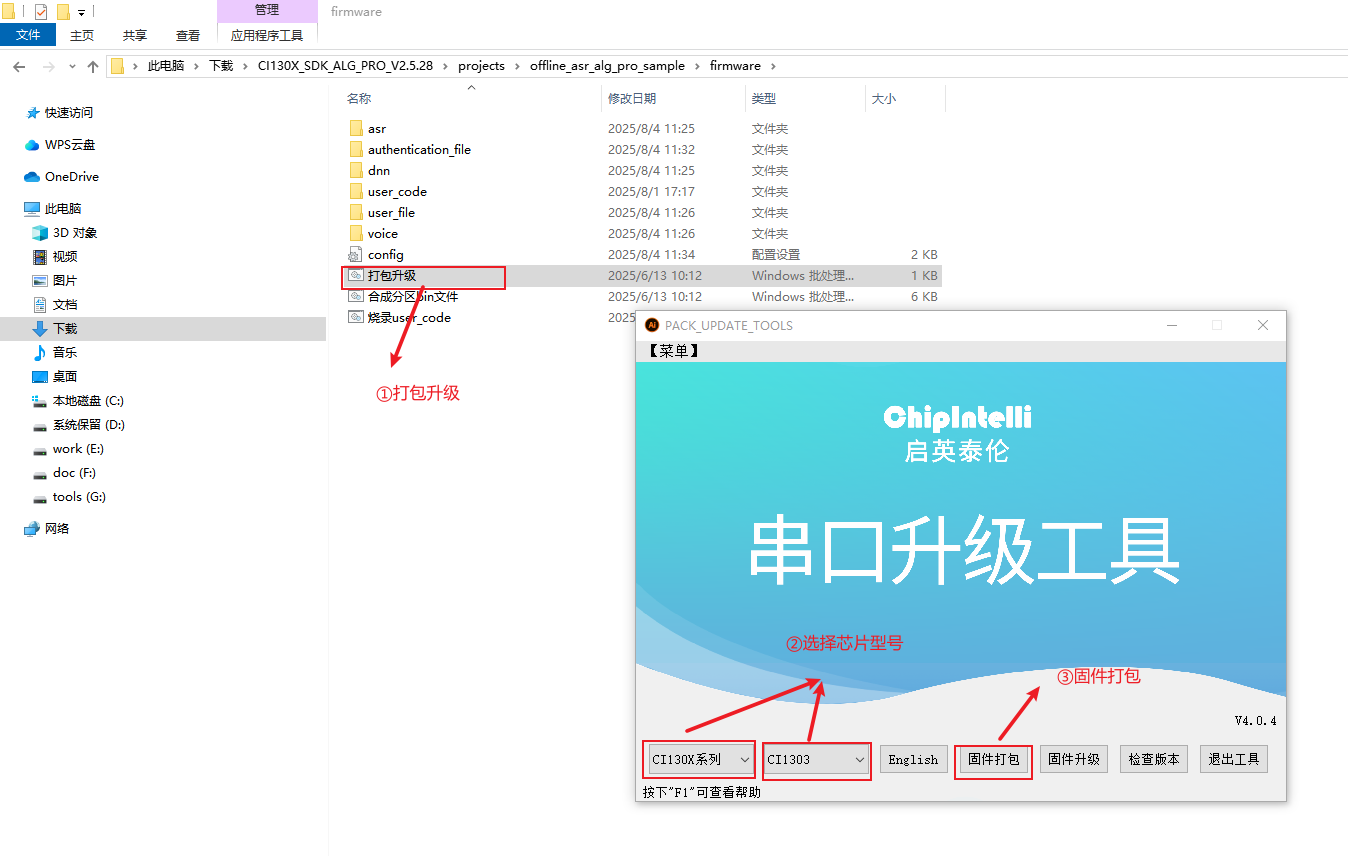Image resolution: width=1348 pixels, height=856 pixels.
Task: Expand the CI130X系列 chip series dropdown
Action: (699, 760)
